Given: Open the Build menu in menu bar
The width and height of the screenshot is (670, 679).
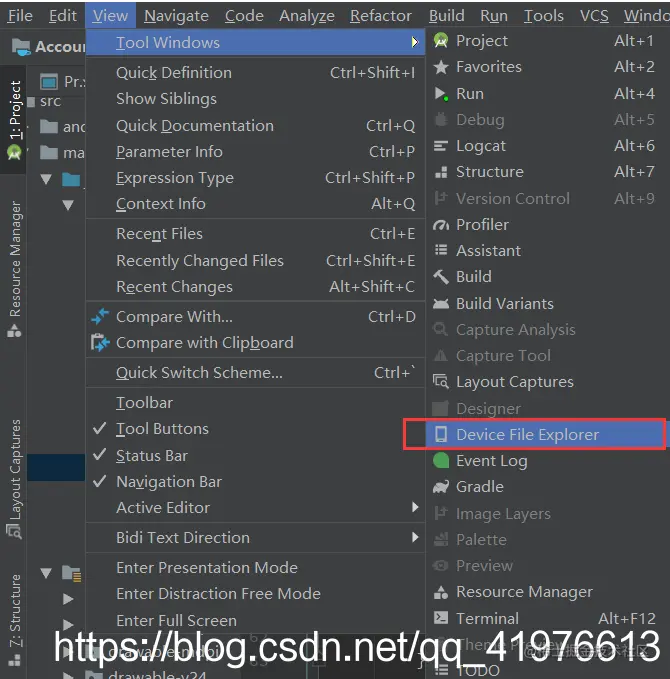Looking at the screenshot, I should tap(447, 16).
